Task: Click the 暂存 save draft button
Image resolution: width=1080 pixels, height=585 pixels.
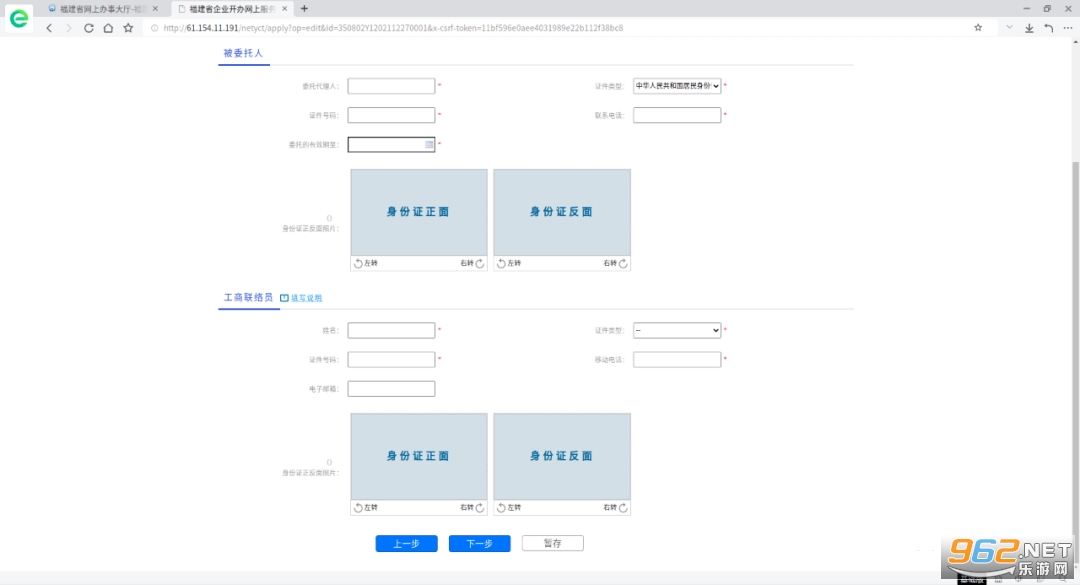Action: click(552, 544)
